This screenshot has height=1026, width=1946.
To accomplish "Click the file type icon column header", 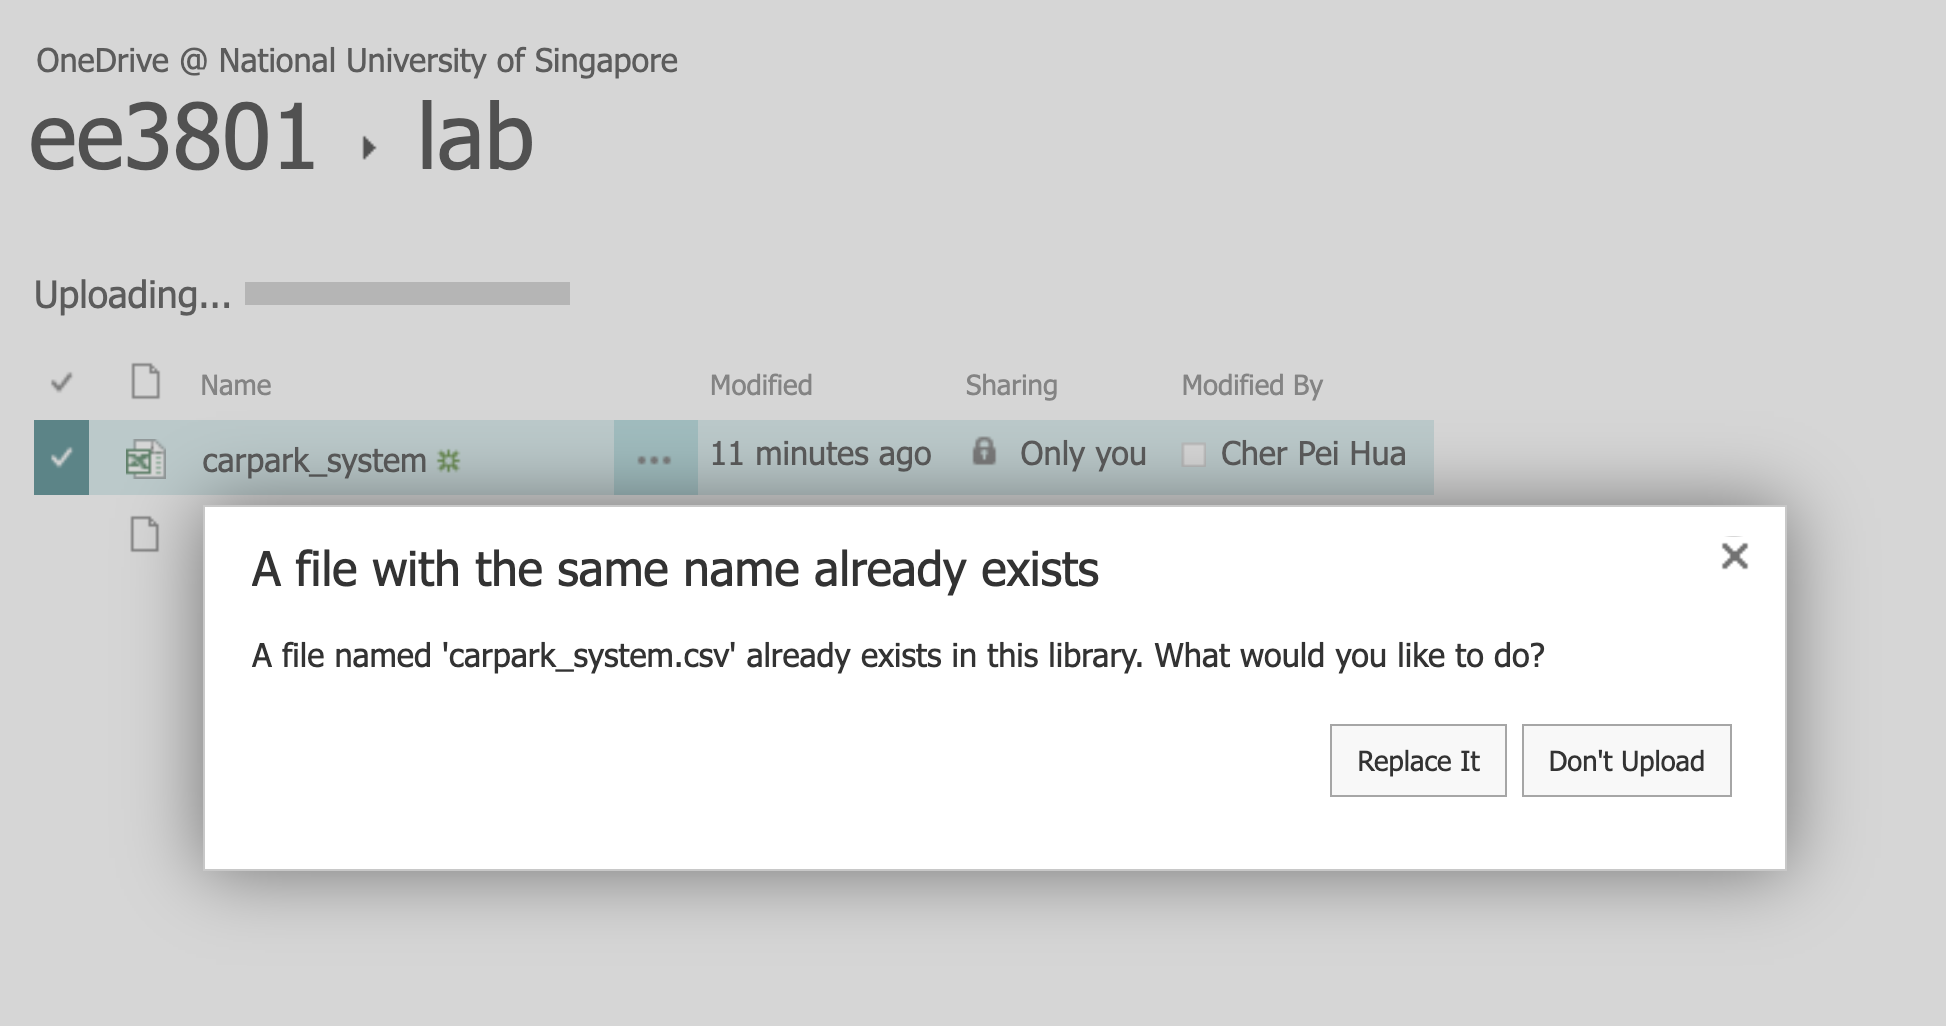I will tap(146, 382).
